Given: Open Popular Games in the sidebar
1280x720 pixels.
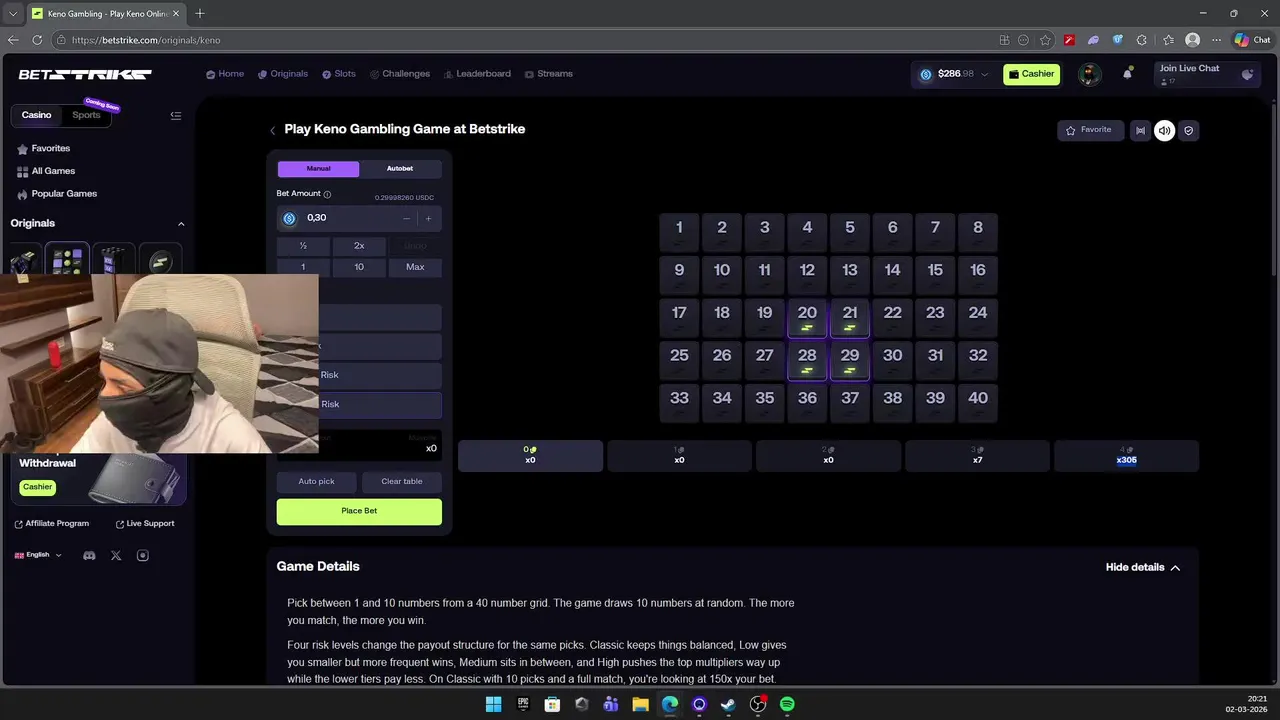Looking at the screenshot, I should tap(57, 194).
